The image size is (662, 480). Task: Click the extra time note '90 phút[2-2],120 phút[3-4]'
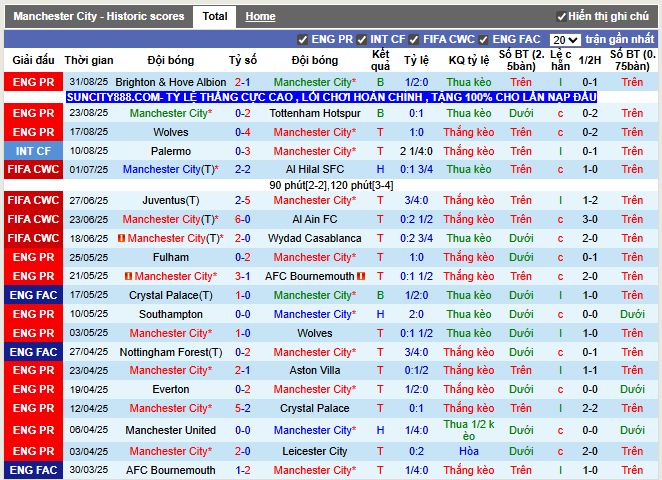331,185
